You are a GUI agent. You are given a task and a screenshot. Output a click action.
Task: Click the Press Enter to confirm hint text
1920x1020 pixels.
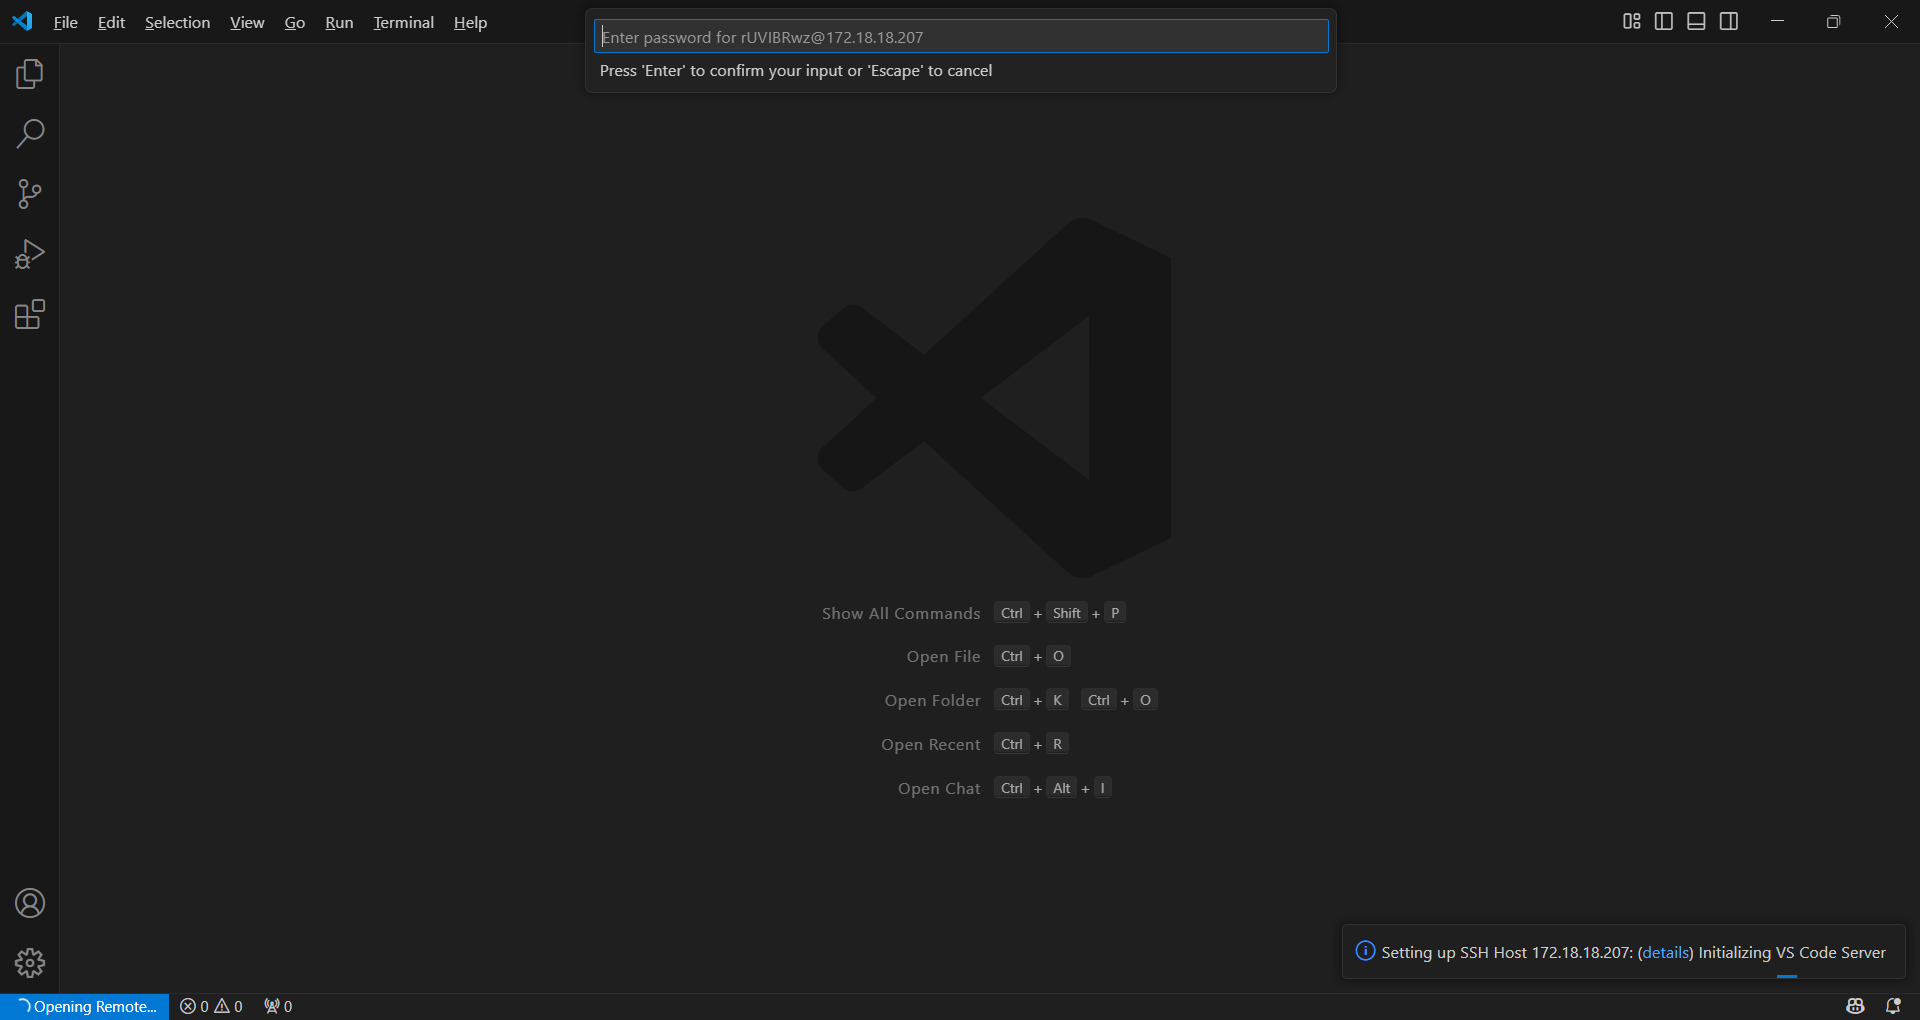tap(796, 71)
